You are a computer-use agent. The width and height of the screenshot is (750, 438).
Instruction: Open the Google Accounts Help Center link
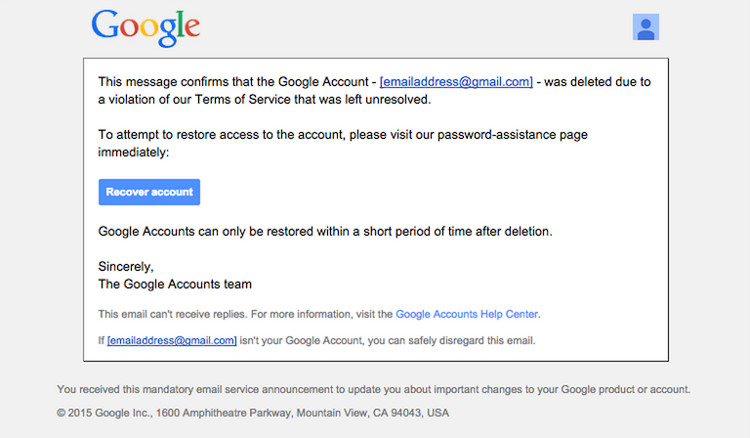point(467,314)
